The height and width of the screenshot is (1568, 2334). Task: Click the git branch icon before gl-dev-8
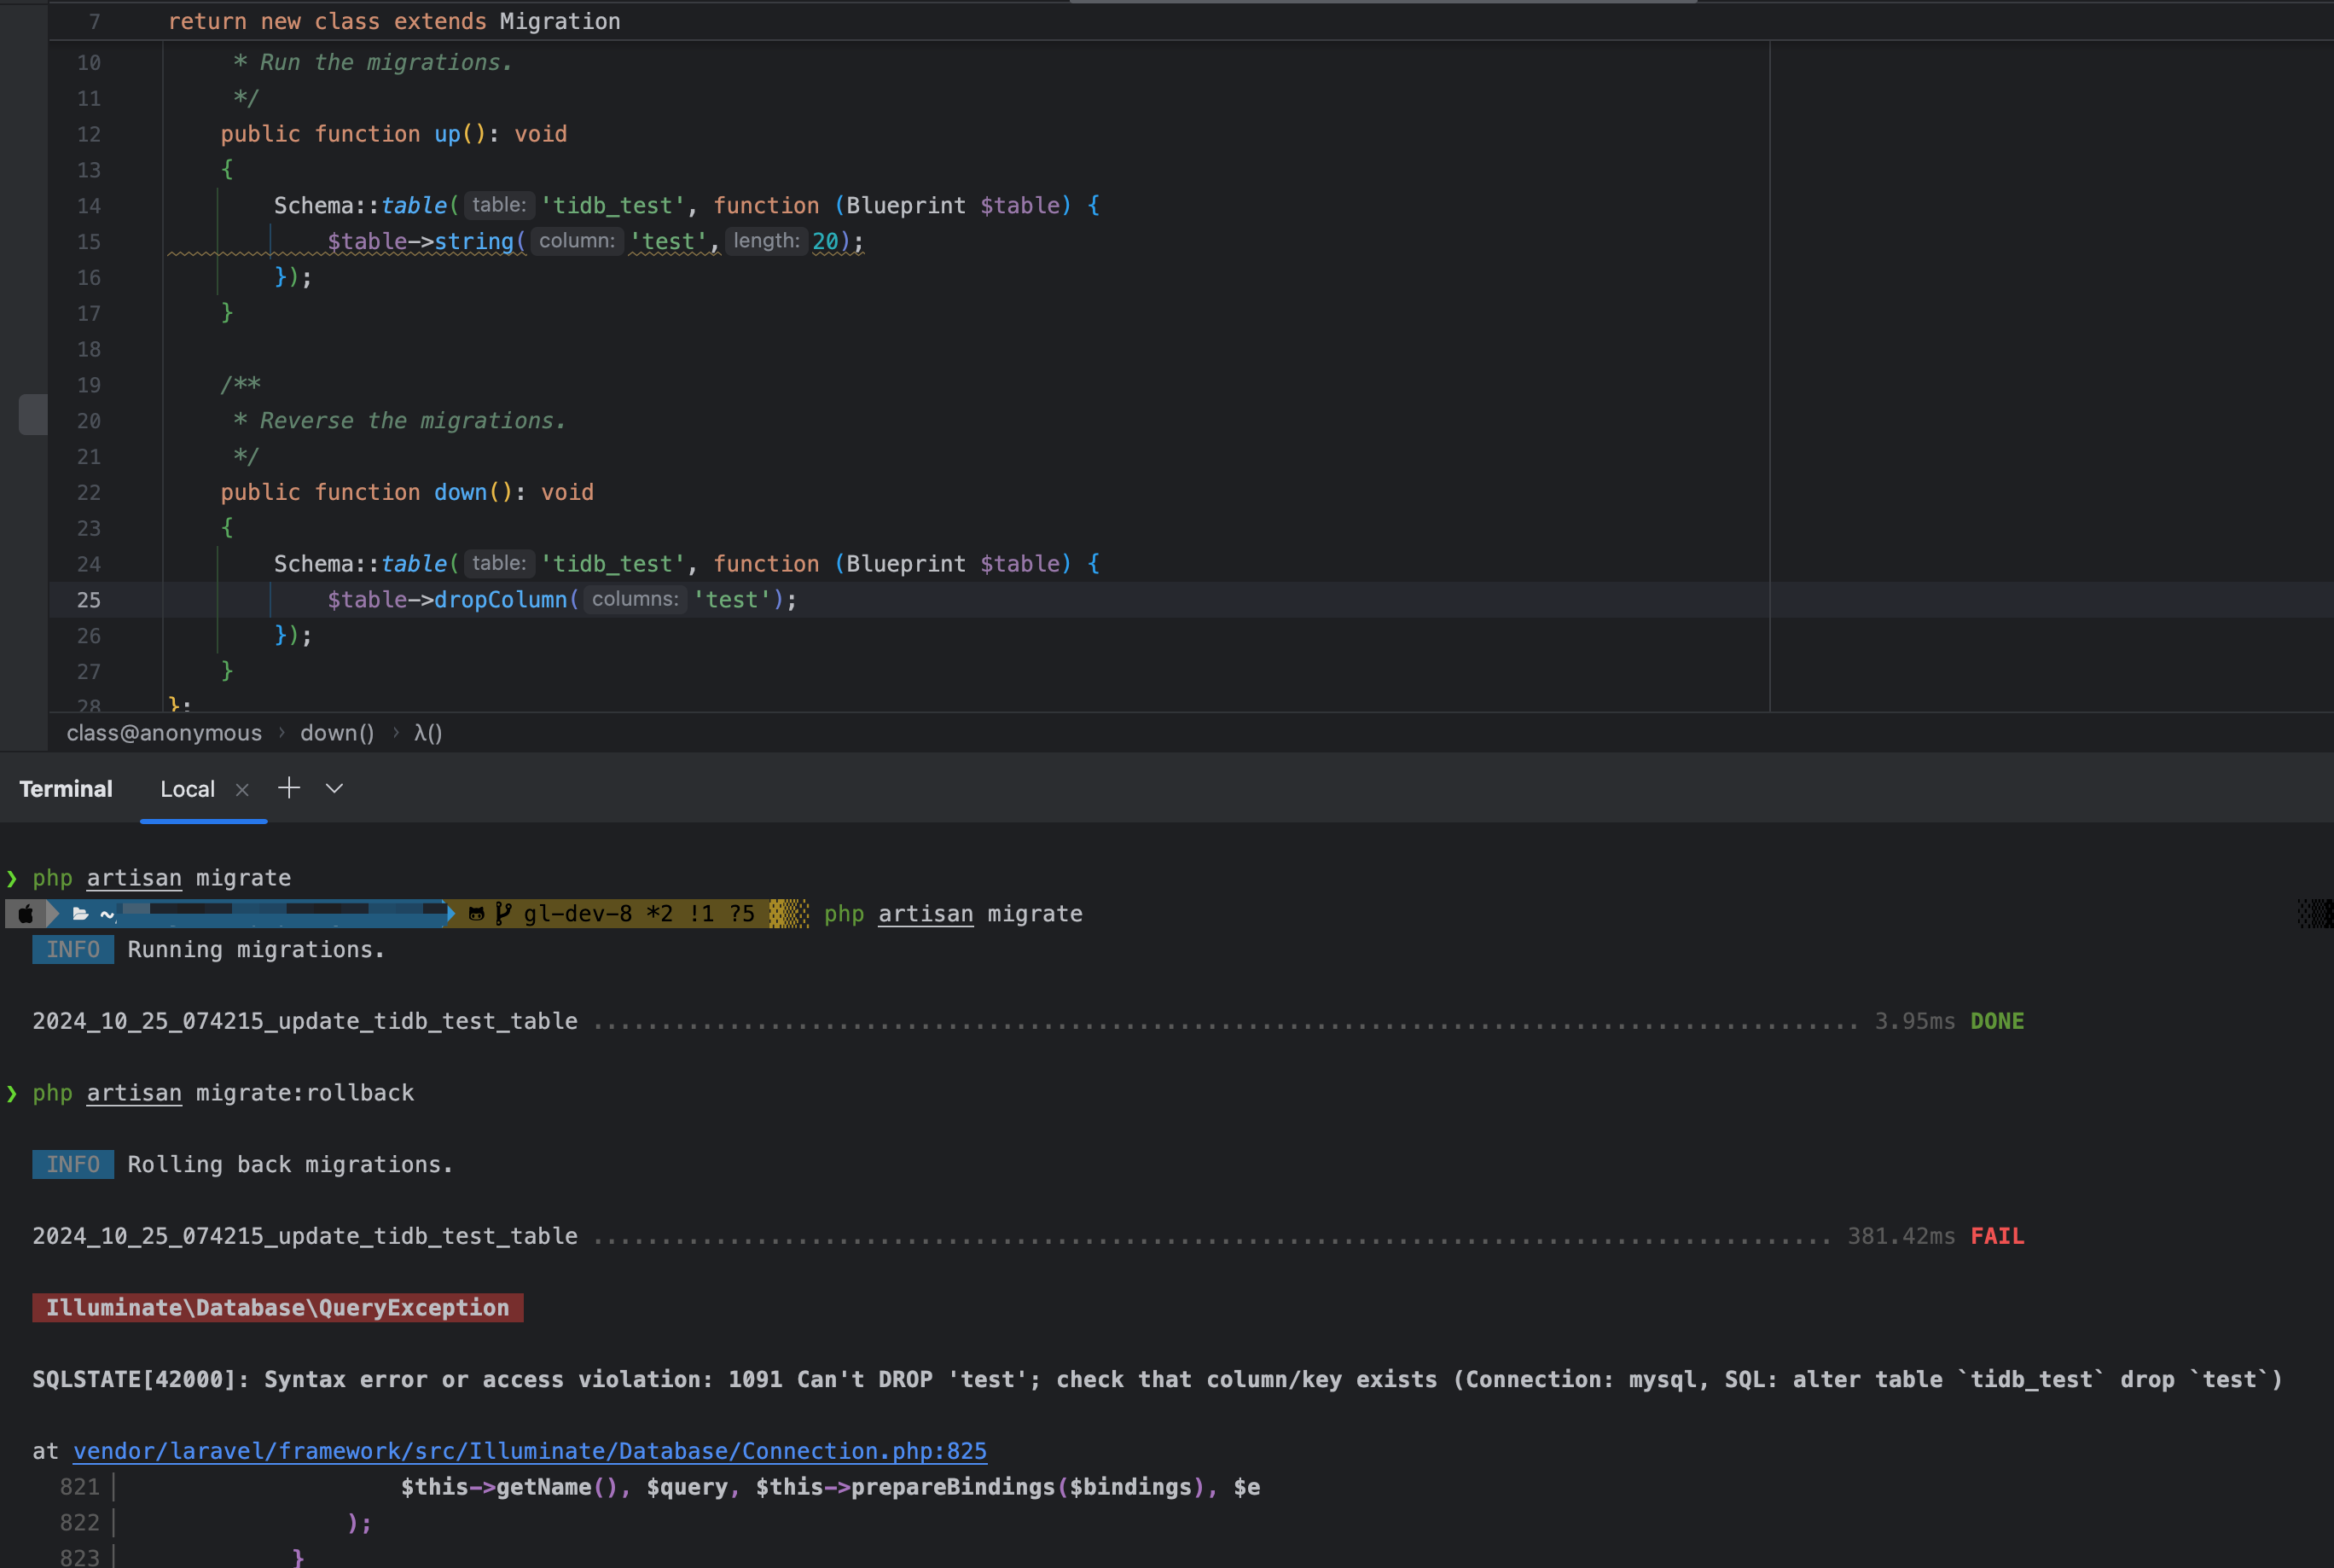click(503, 913)
